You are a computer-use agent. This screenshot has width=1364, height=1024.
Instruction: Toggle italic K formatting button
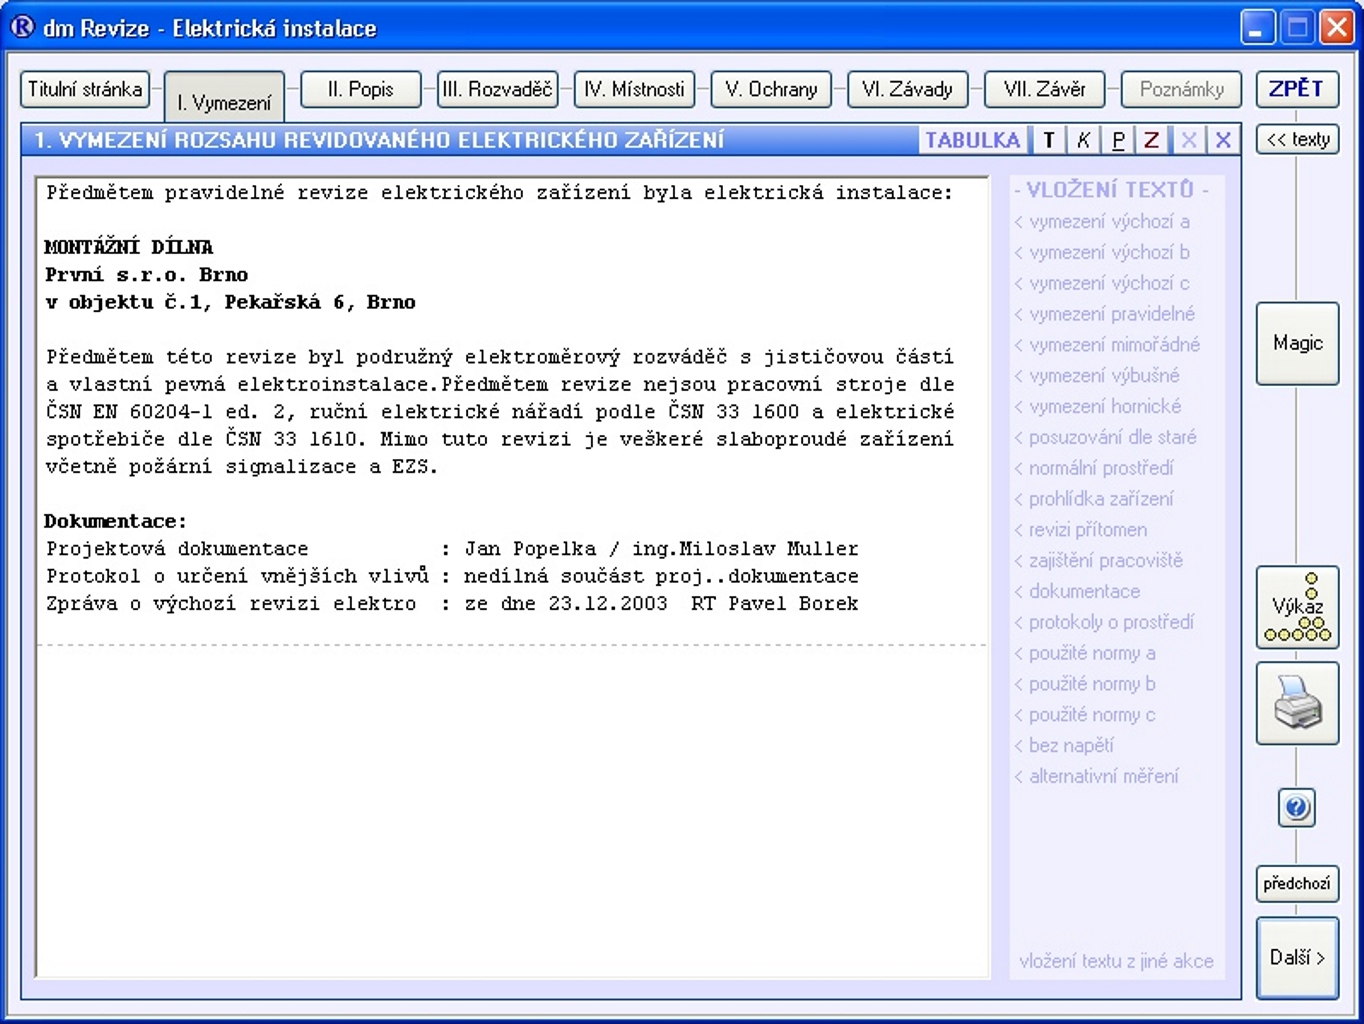(1083, 140)
